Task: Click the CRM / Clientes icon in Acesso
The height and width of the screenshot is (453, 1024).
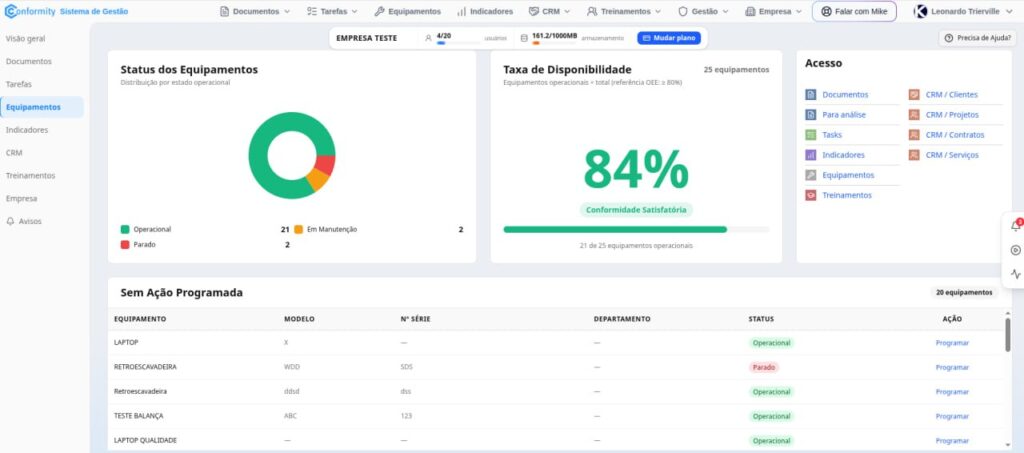Action: (914, 95)
